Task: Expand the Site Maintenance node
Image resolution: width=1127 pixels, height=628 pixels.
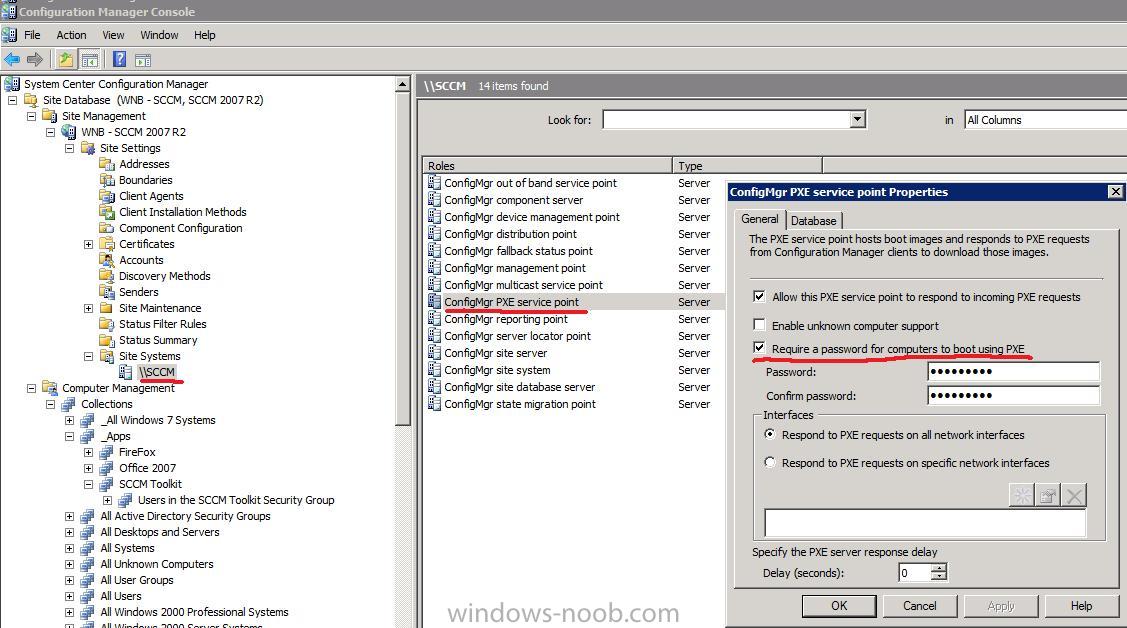Action: pos(88,308)
